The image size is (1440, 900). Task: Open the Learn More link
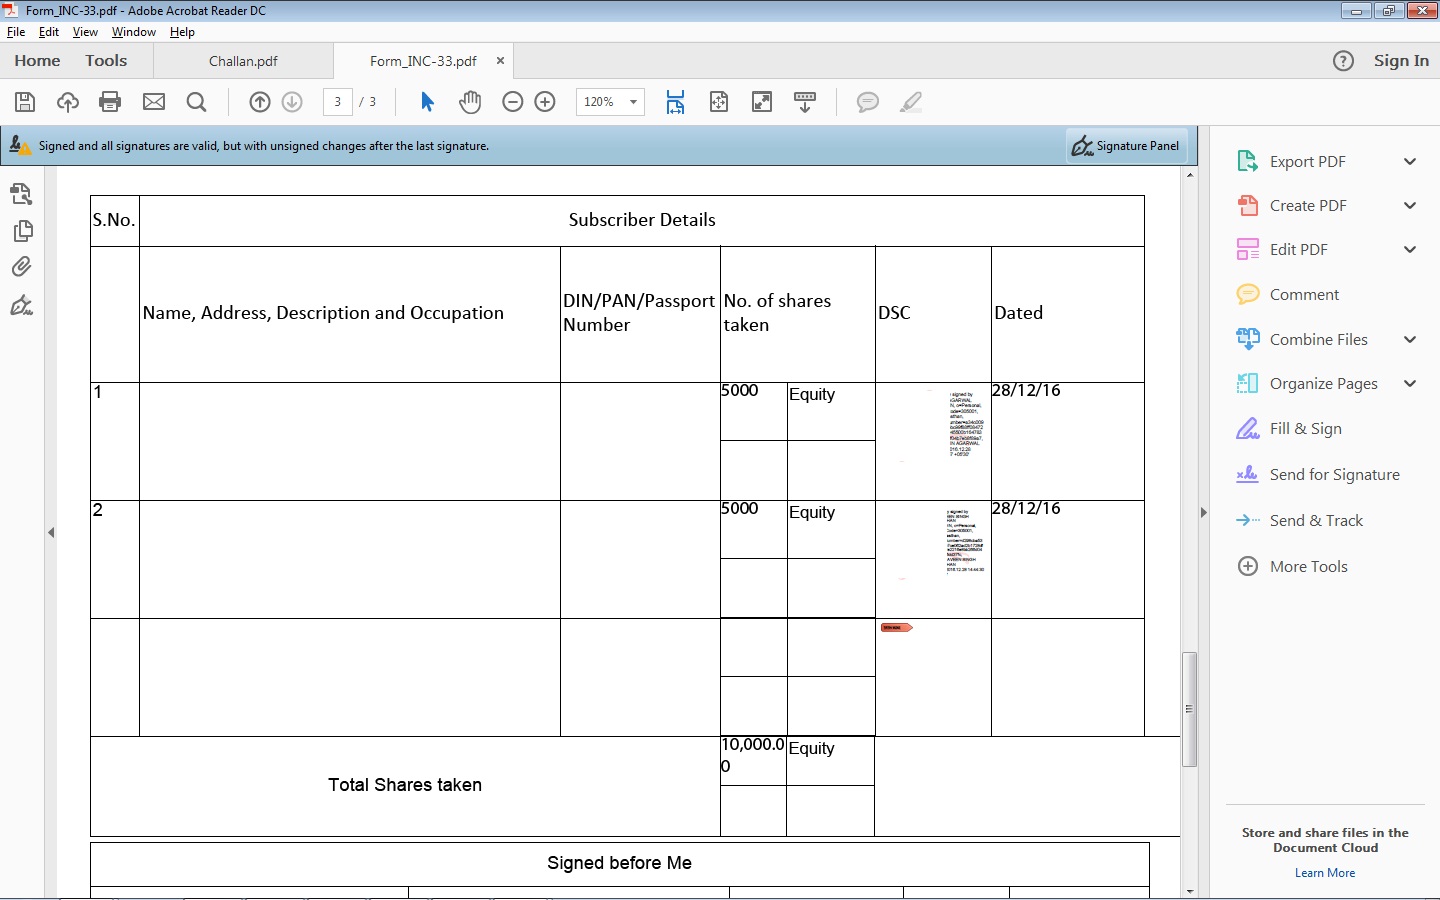pyautogui.click(x=1324, y=872)
